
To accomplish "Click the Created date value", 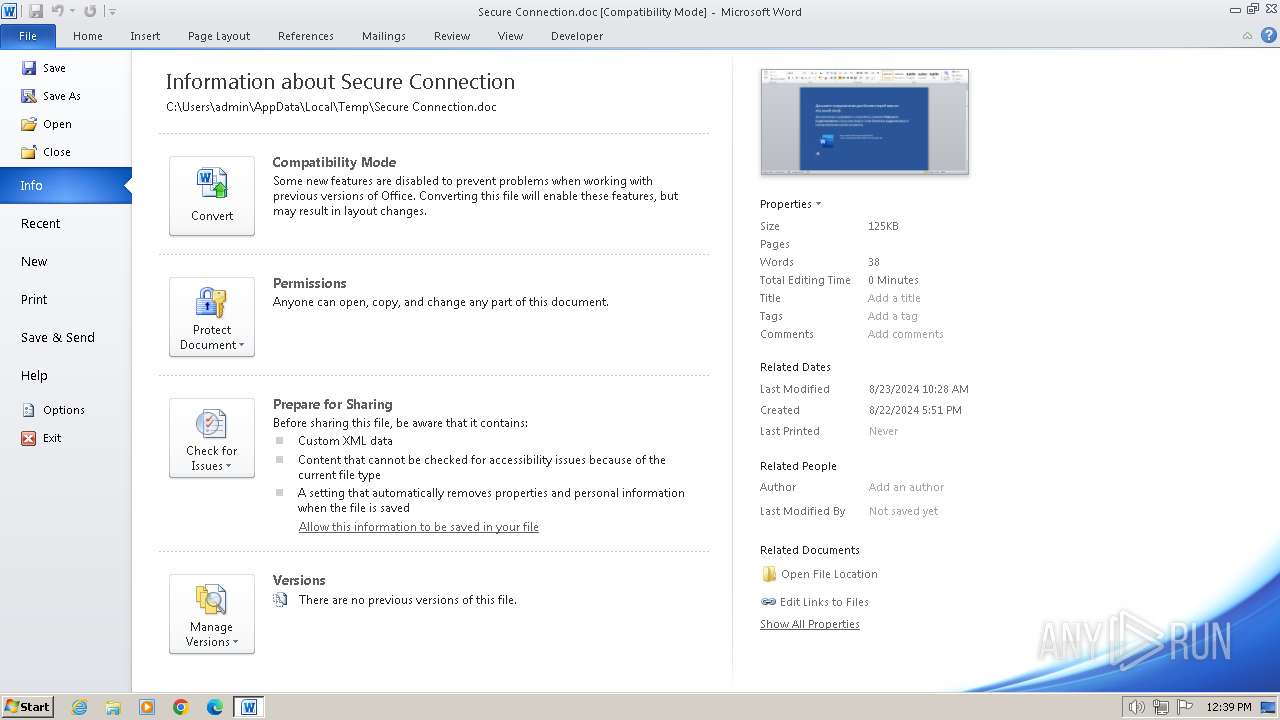I will click(915, 410).
